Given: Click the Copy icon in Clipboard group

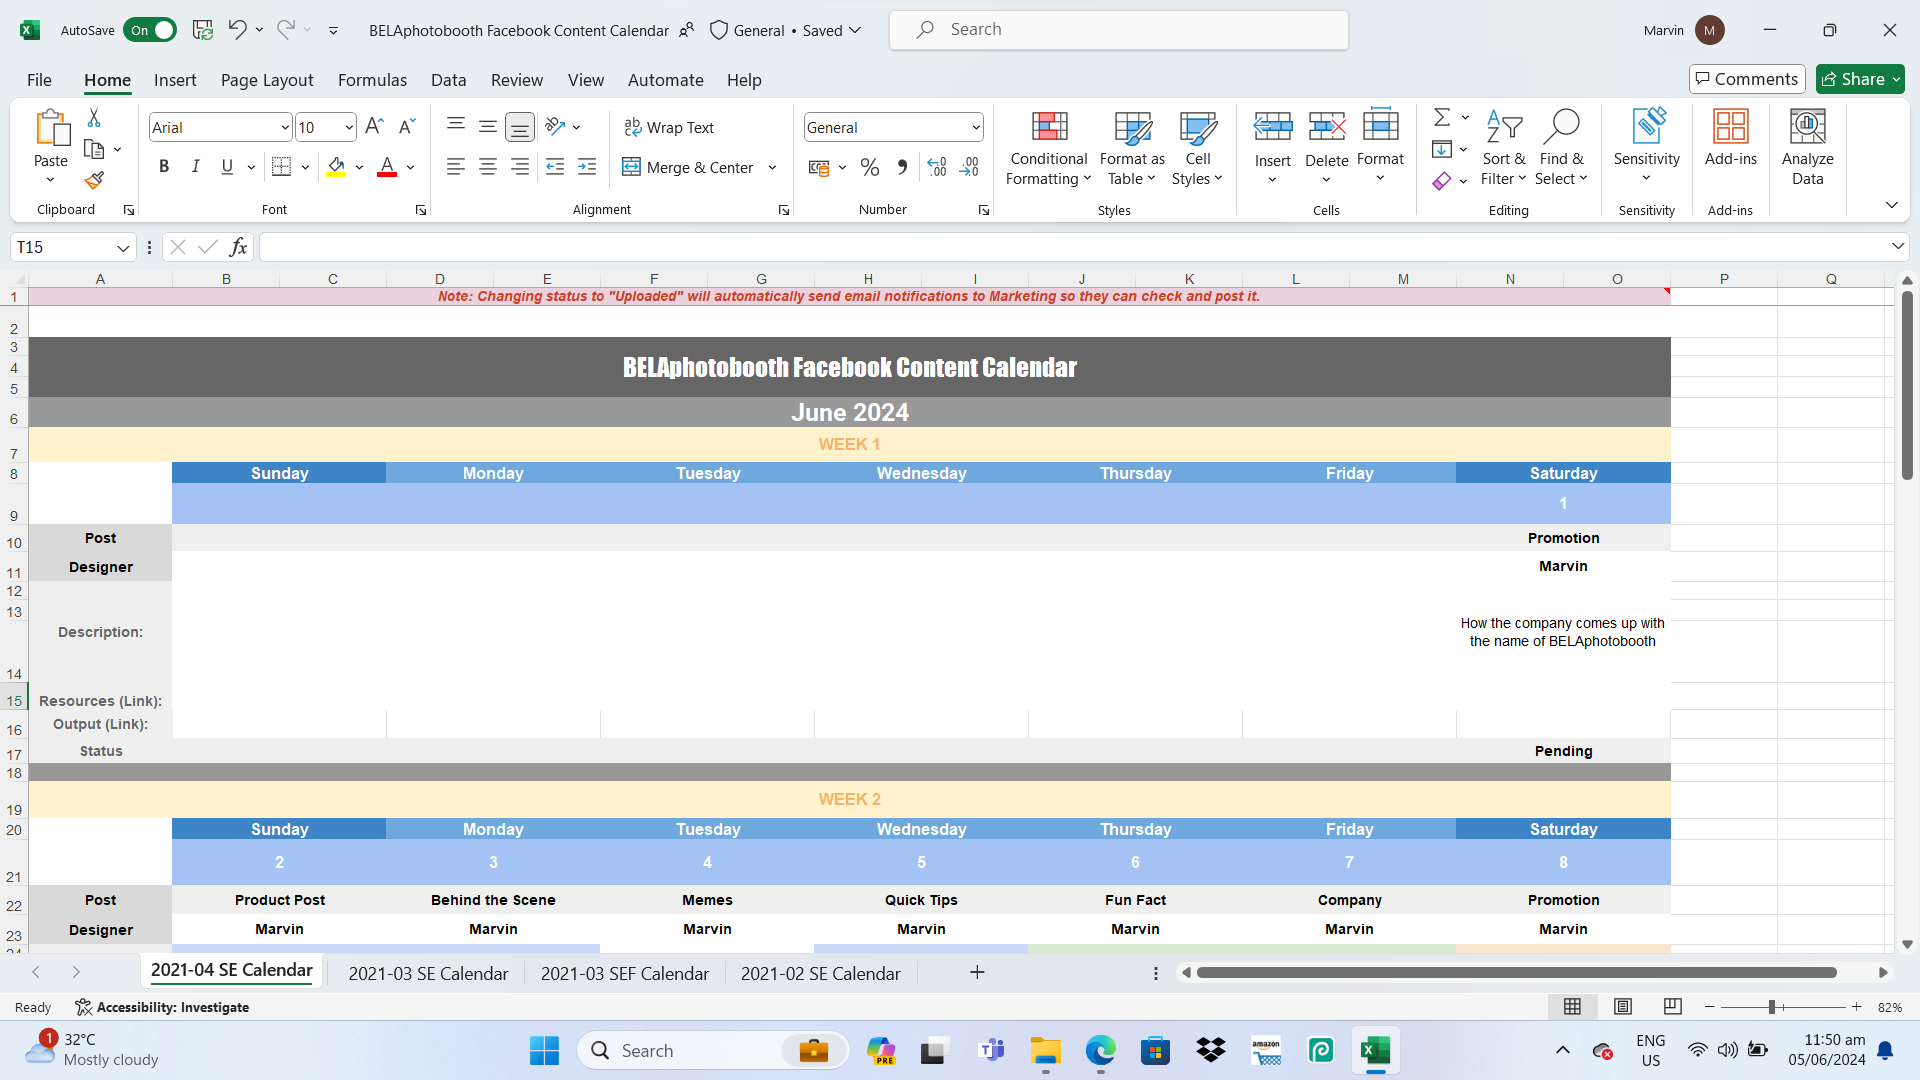Looking at the screenshot, I should (94, 149).
